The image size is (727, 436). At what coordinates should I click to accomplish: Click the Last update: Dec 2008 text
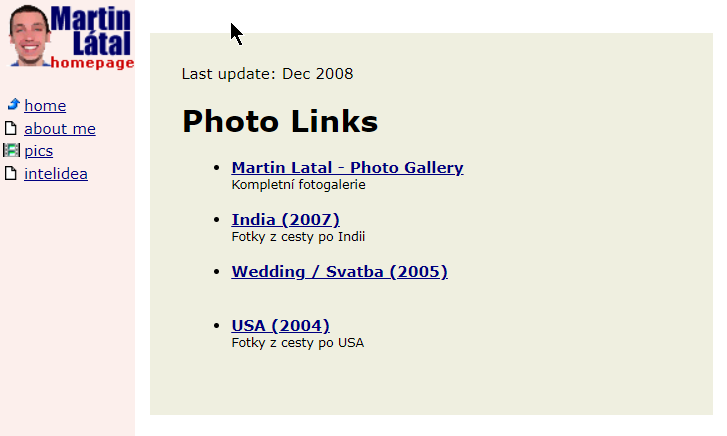point(267,74)
